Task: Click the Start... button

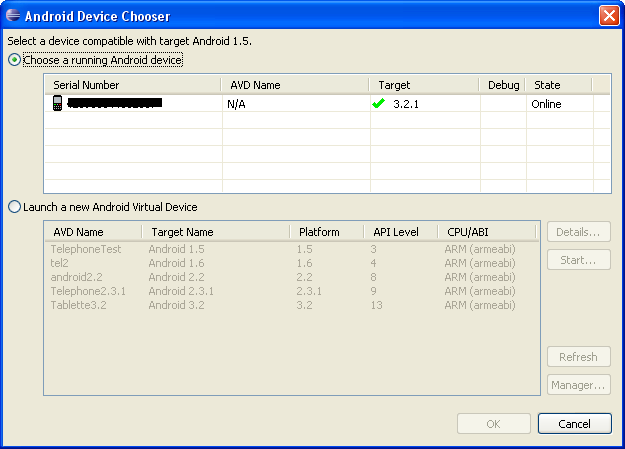Action: 579,260
